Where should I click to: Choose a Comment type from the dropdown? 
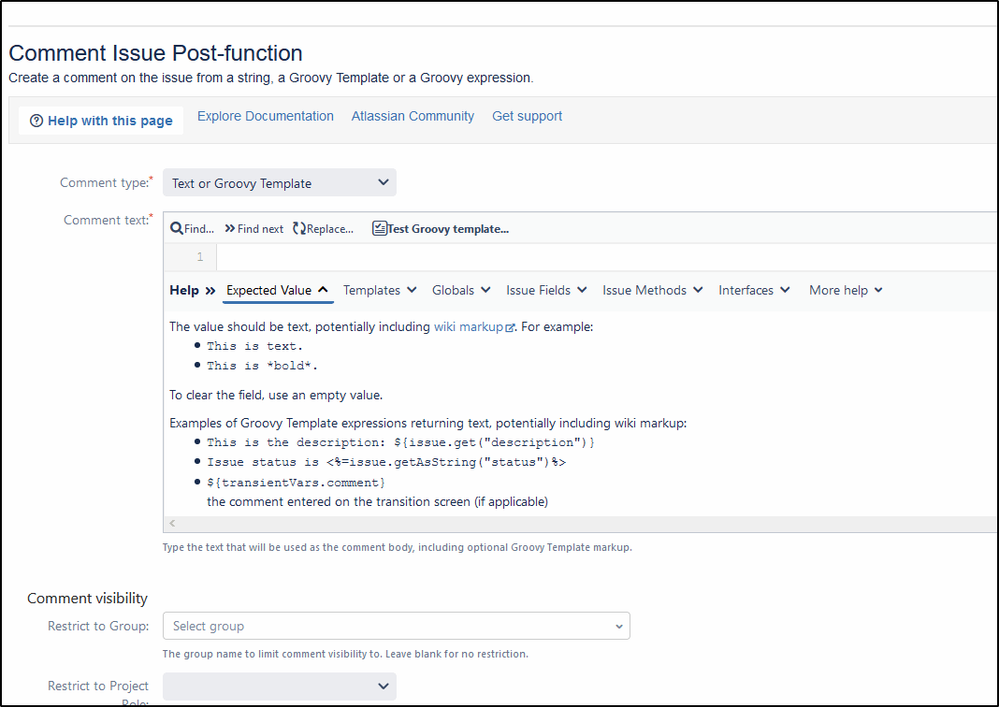click(x=280, y=182)
